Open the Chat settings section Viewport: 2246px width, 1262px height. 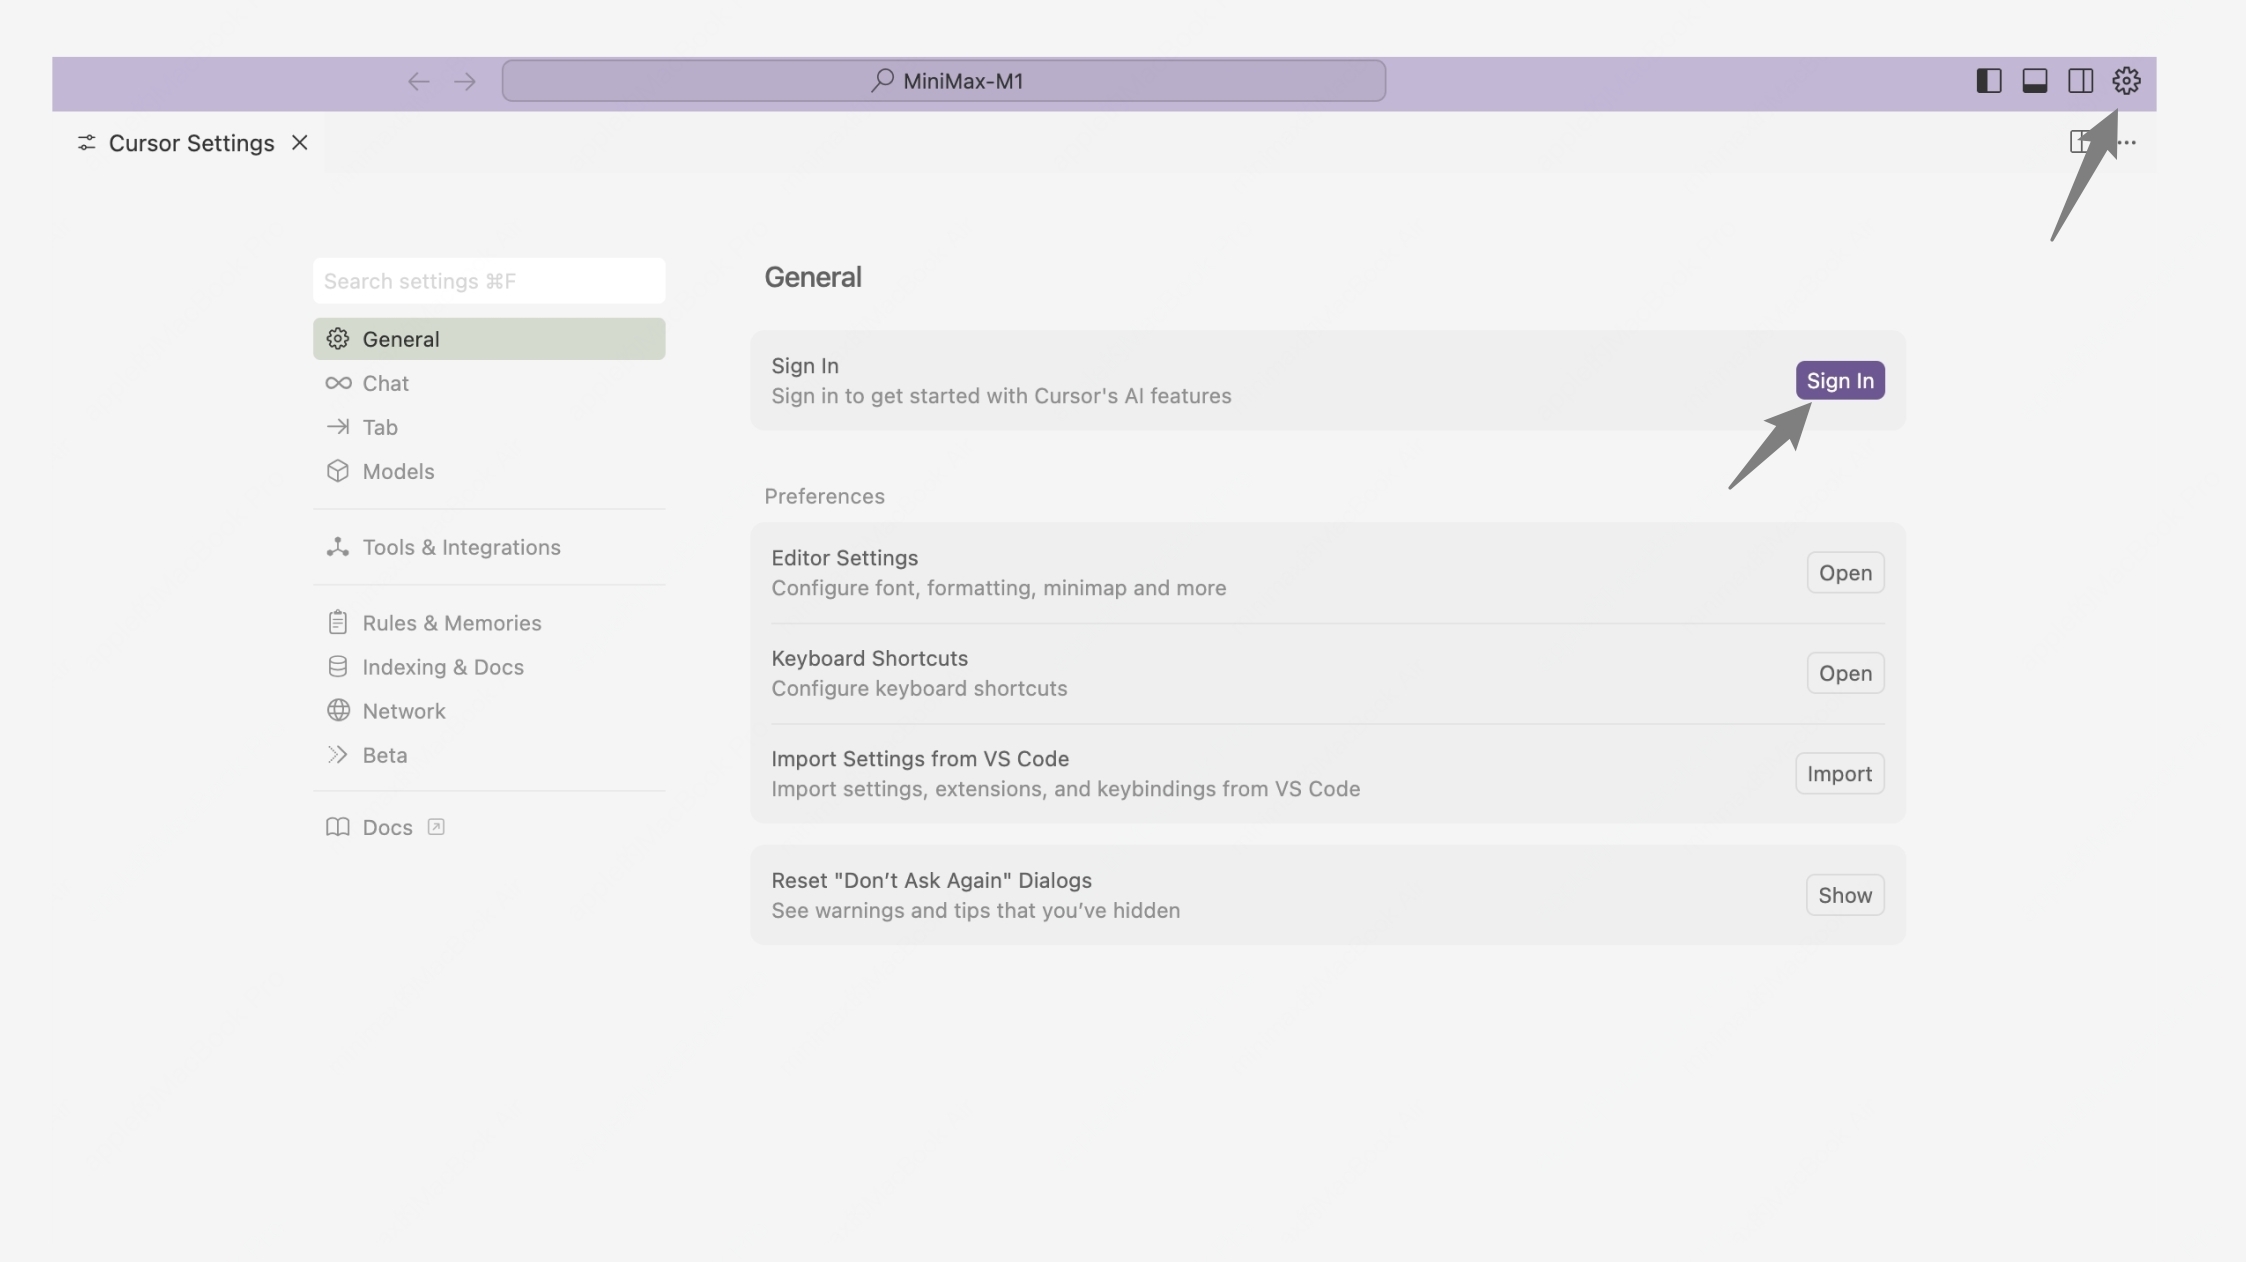coord(385,383)
